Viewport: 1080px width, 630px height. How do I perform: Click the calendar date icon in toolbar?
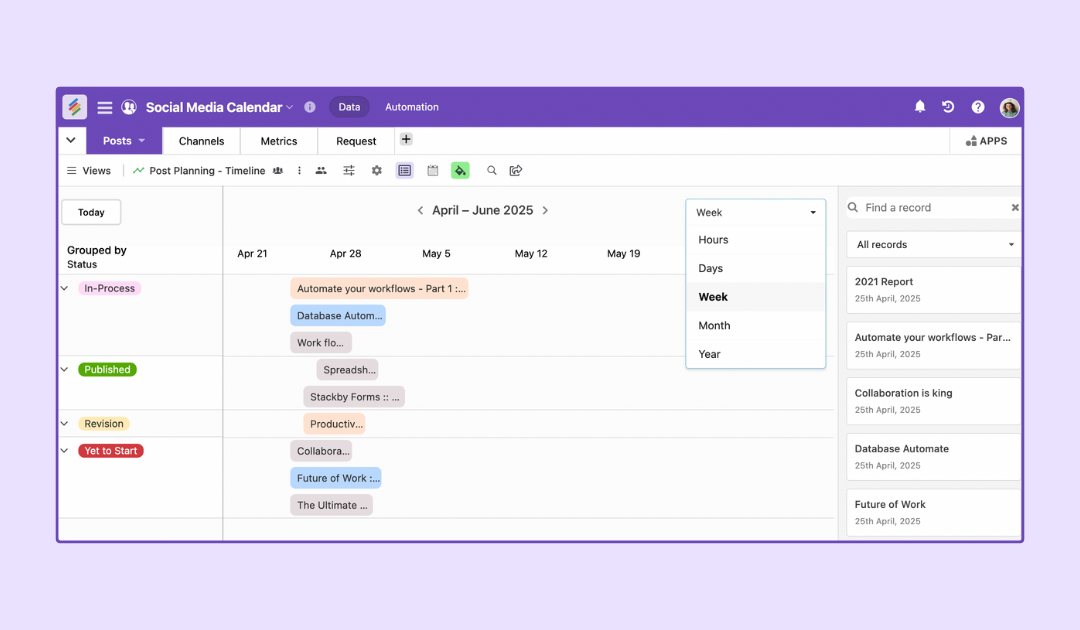coord(433,171)
